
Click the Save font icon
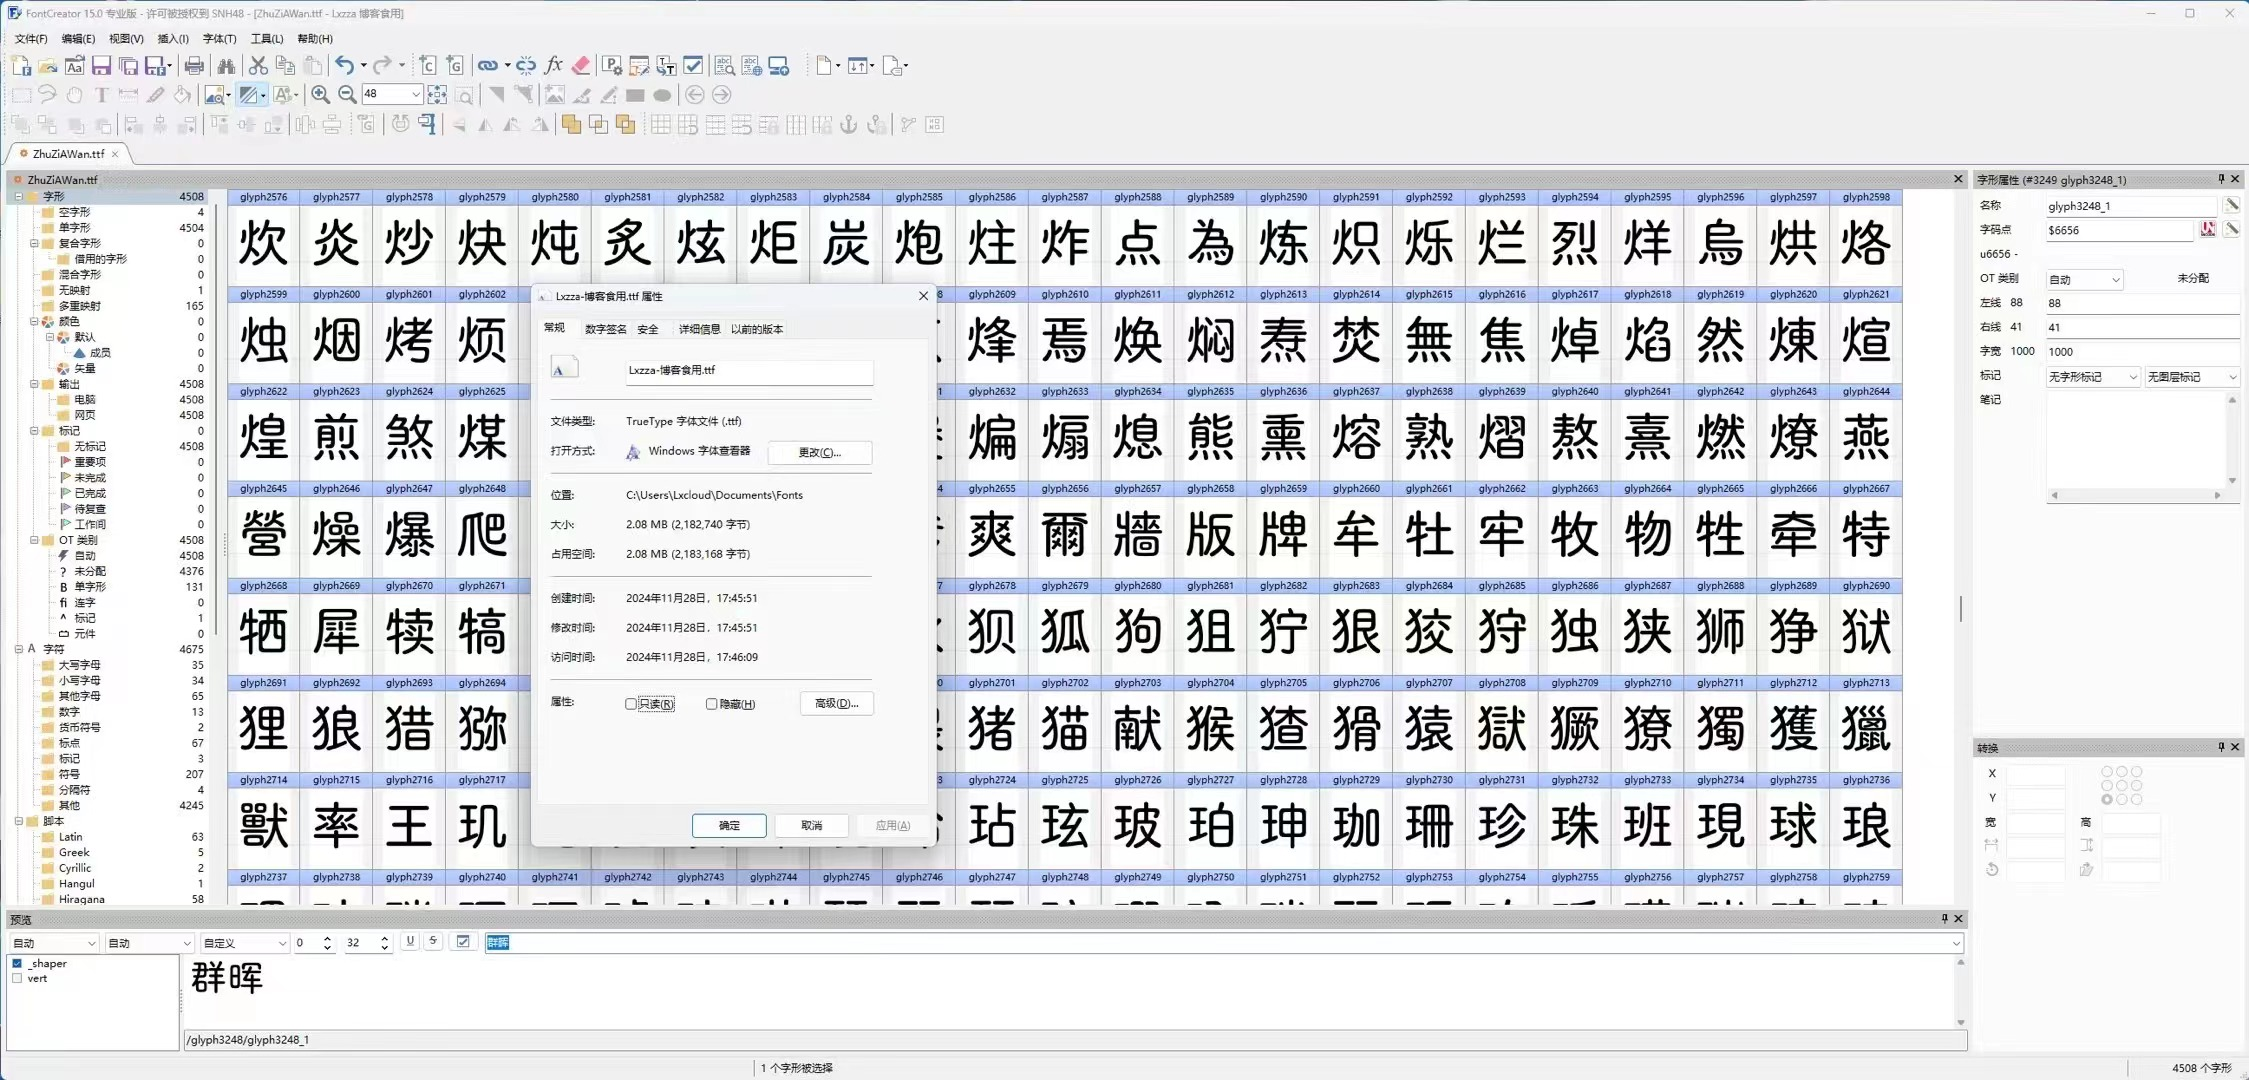[101, 66]
